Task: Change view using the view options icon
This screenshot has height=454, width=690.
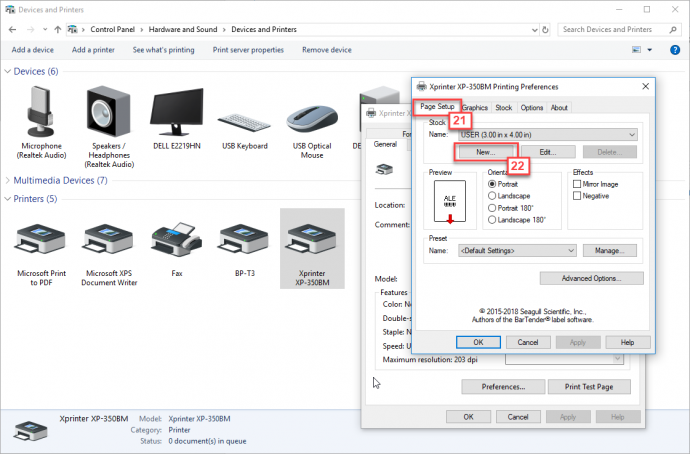Action: [x=636, y=50]
